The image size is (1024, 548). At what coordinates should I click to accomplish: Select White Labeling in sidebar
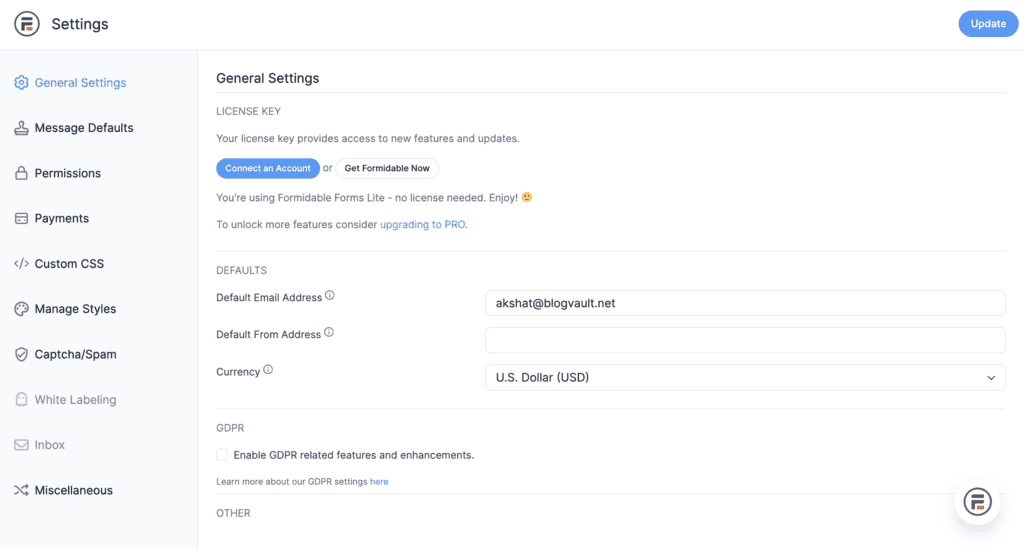click(x=75, y=400)
